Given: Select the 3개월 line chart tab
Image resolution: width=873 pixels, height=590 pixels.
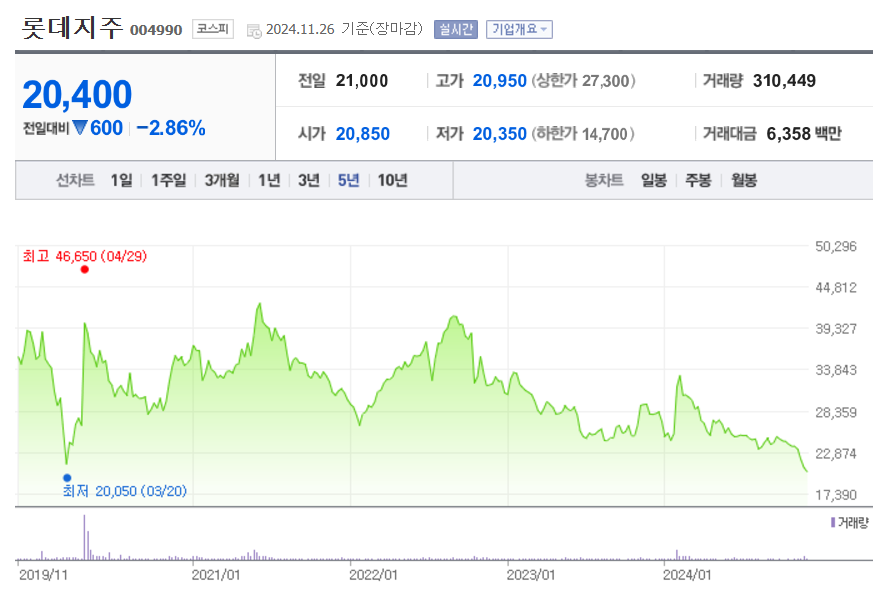Looking at the screenshot, I should pos(222,180).
